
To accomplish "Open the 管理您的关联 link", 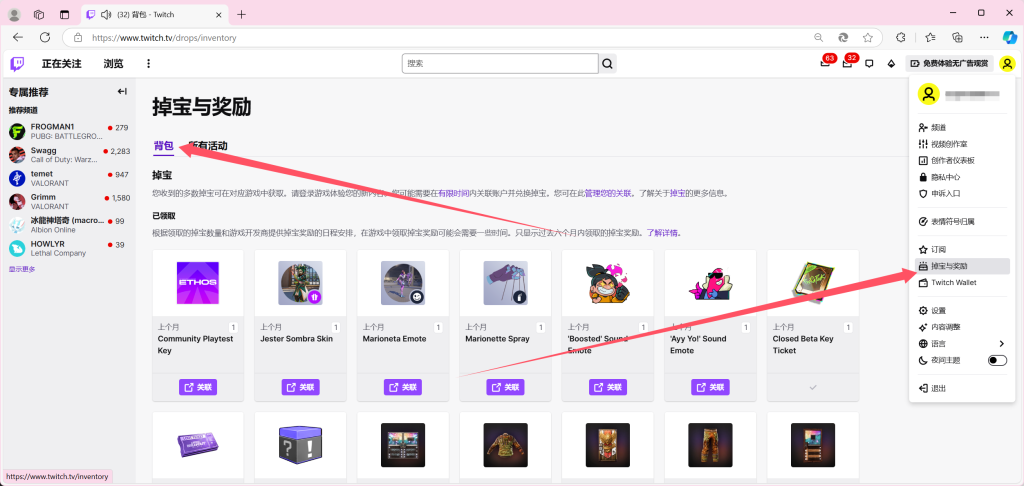I will 608,193.
